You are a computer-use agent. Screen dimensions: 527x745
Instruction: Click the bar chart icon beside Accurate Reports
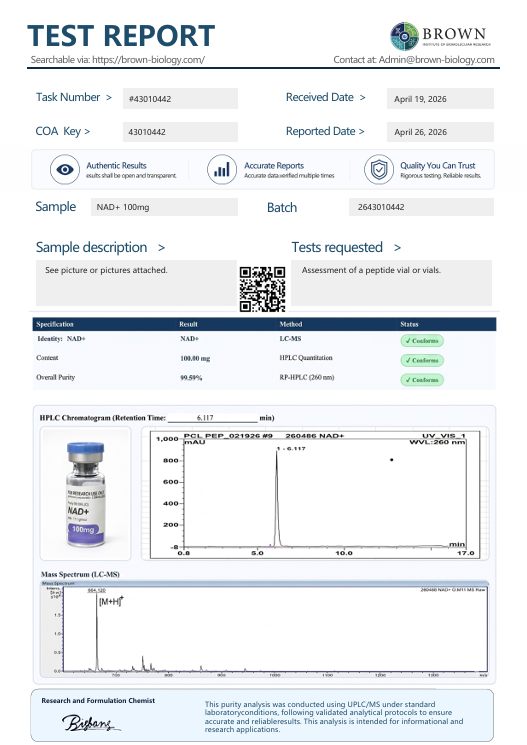tap(222, 169)
